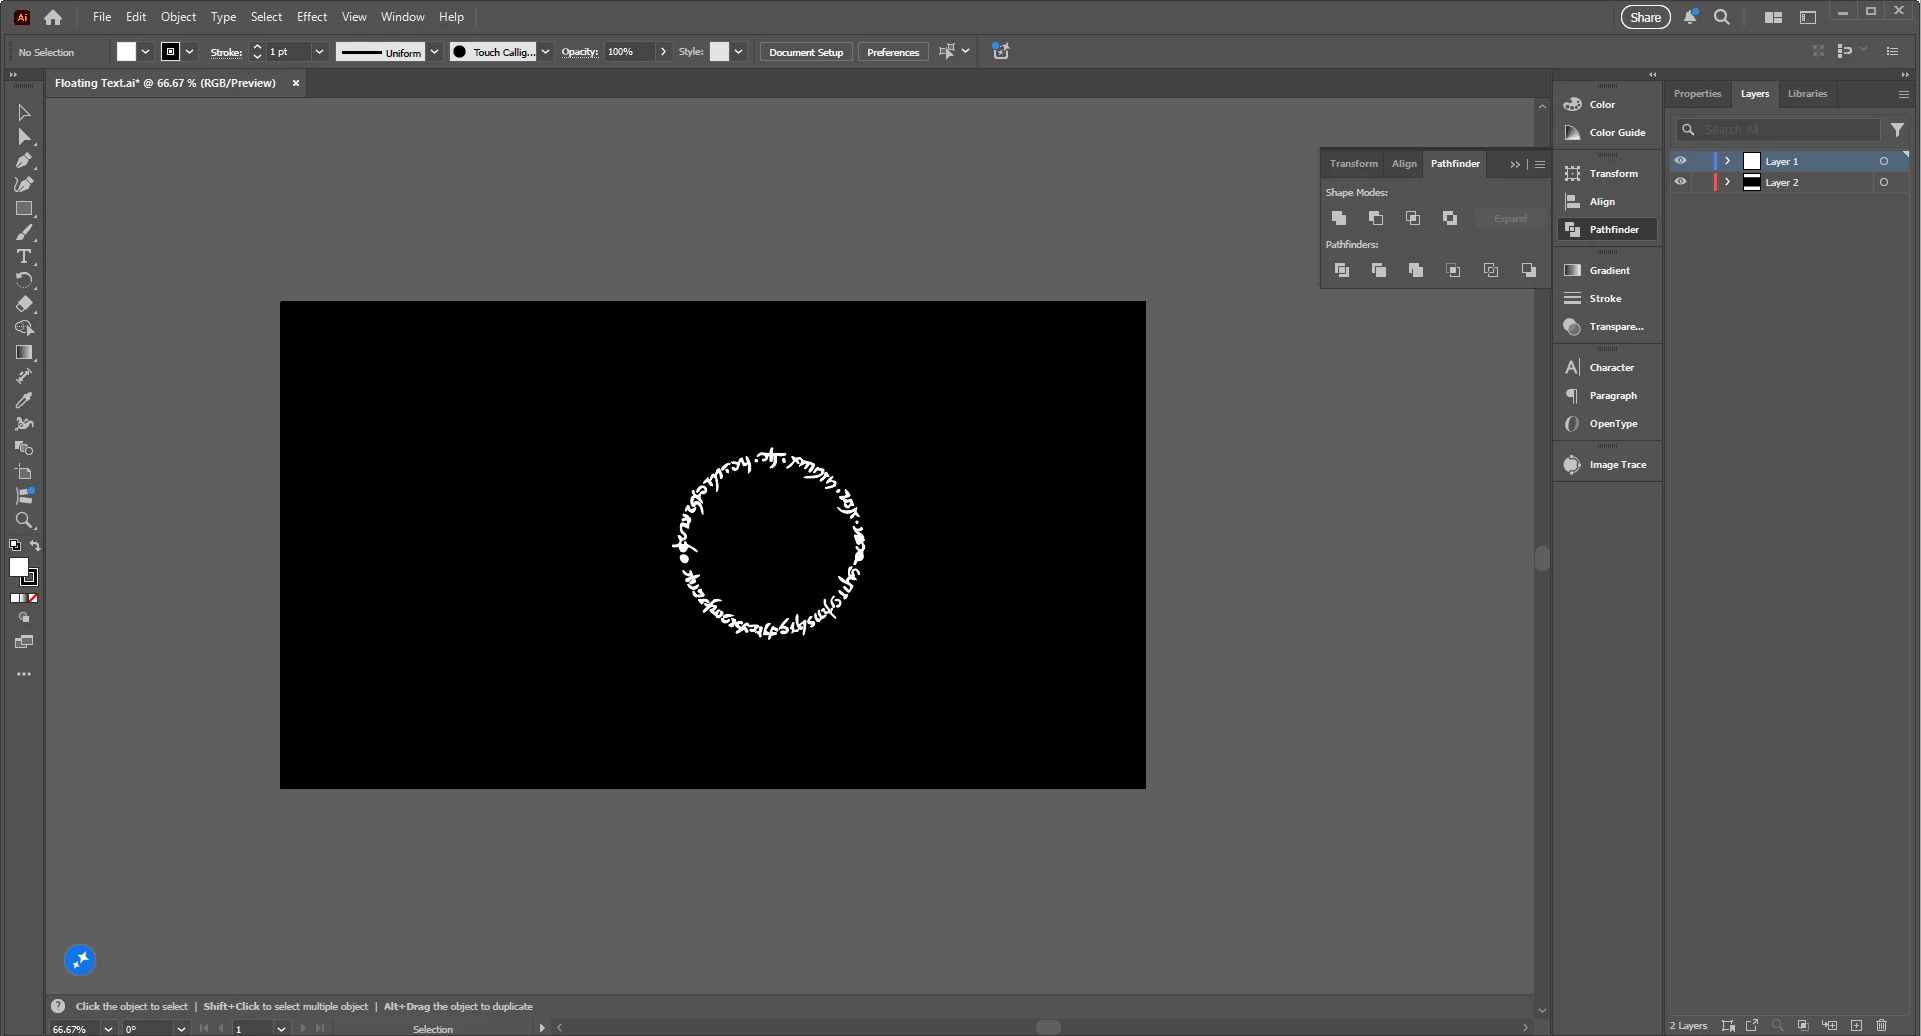Click the Preferences button

tap(893, 52)
